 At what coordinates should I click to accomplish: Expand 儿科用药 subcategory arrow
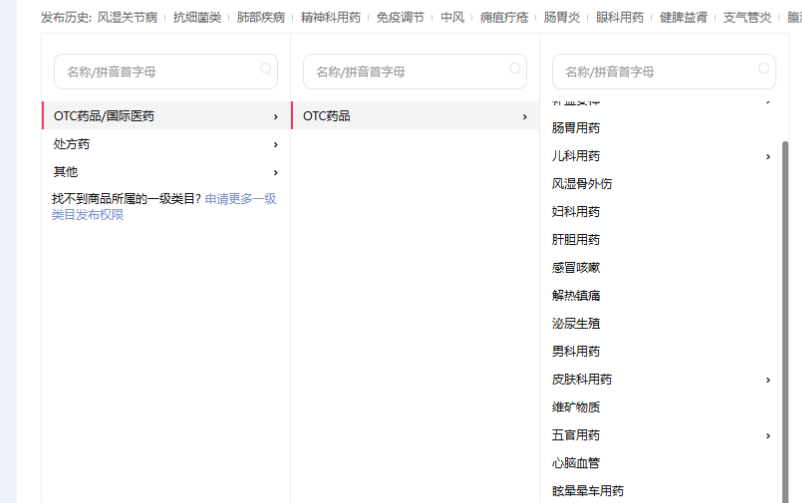tap(768, 157)
